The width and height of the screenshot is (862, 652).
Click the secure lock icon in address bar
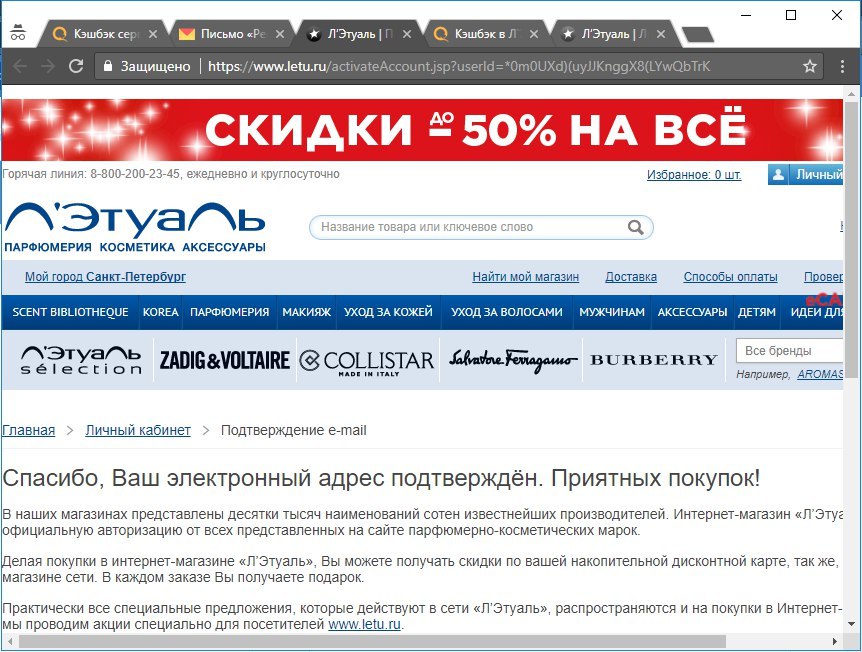pos(108,66)
